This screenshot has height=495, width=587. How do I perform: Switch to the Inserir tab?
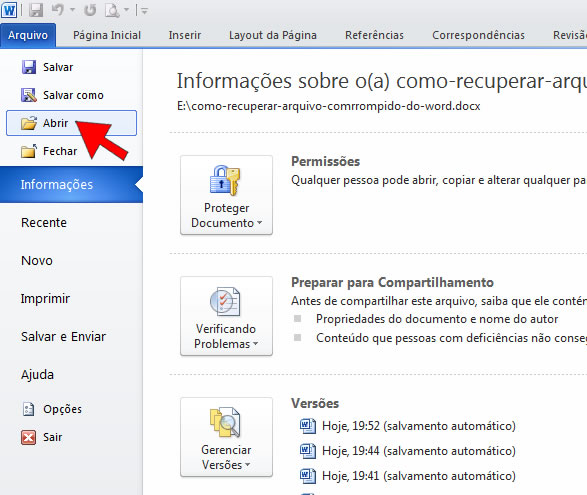tap(185, 35)
